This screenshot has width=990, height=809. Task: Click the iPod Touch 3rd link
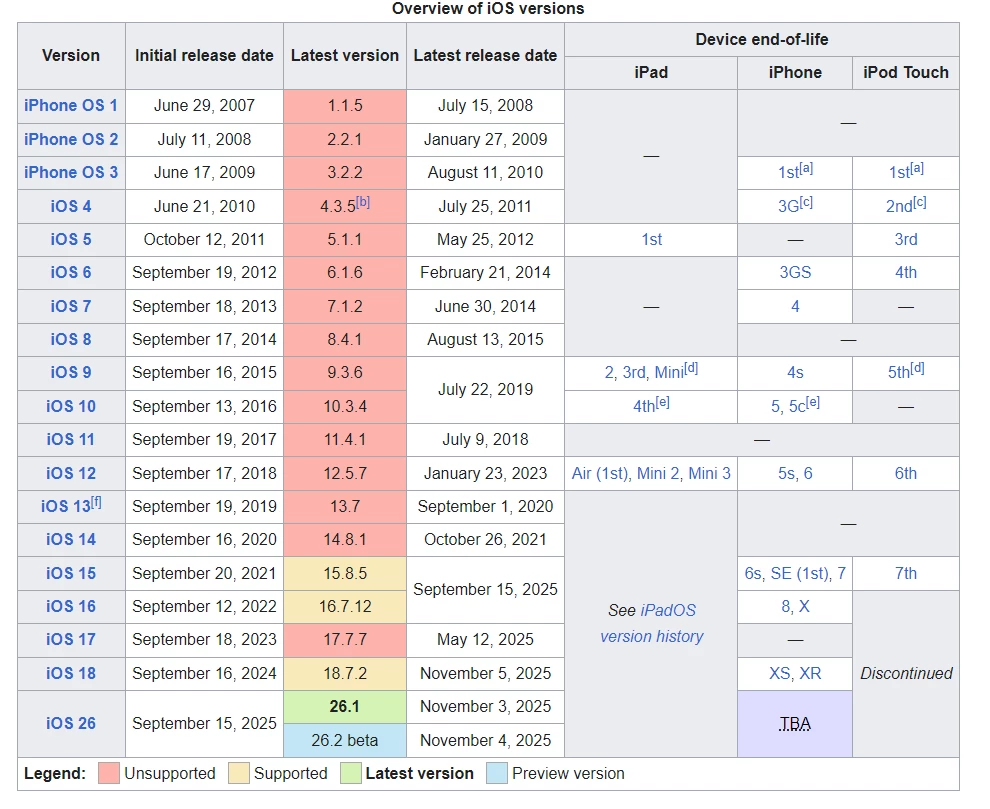click(906, 239)
